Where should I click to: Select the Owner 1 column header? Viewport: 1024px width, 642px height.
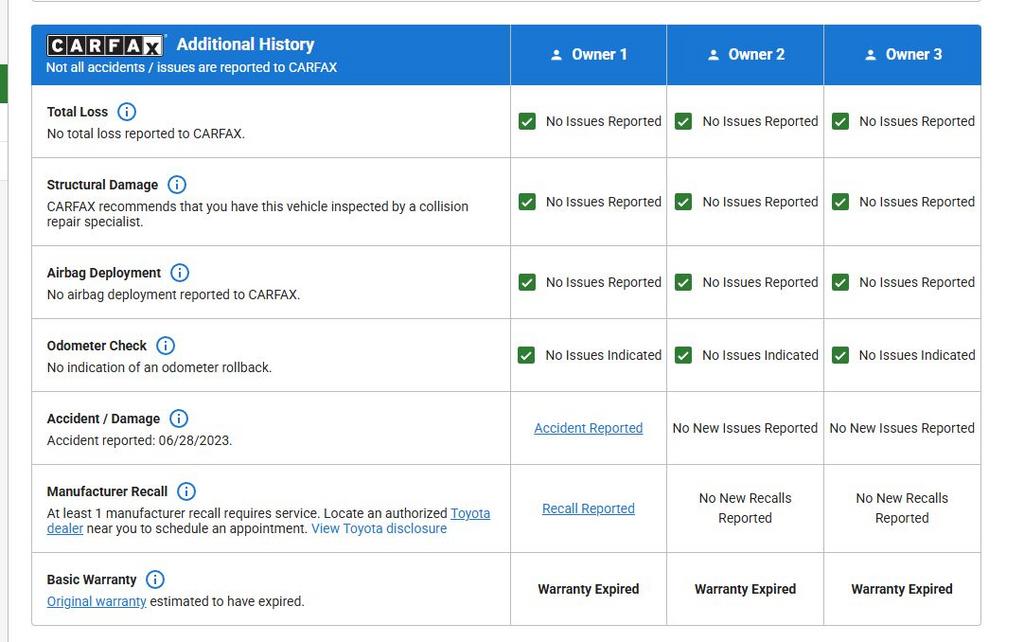tap(589, 55)
